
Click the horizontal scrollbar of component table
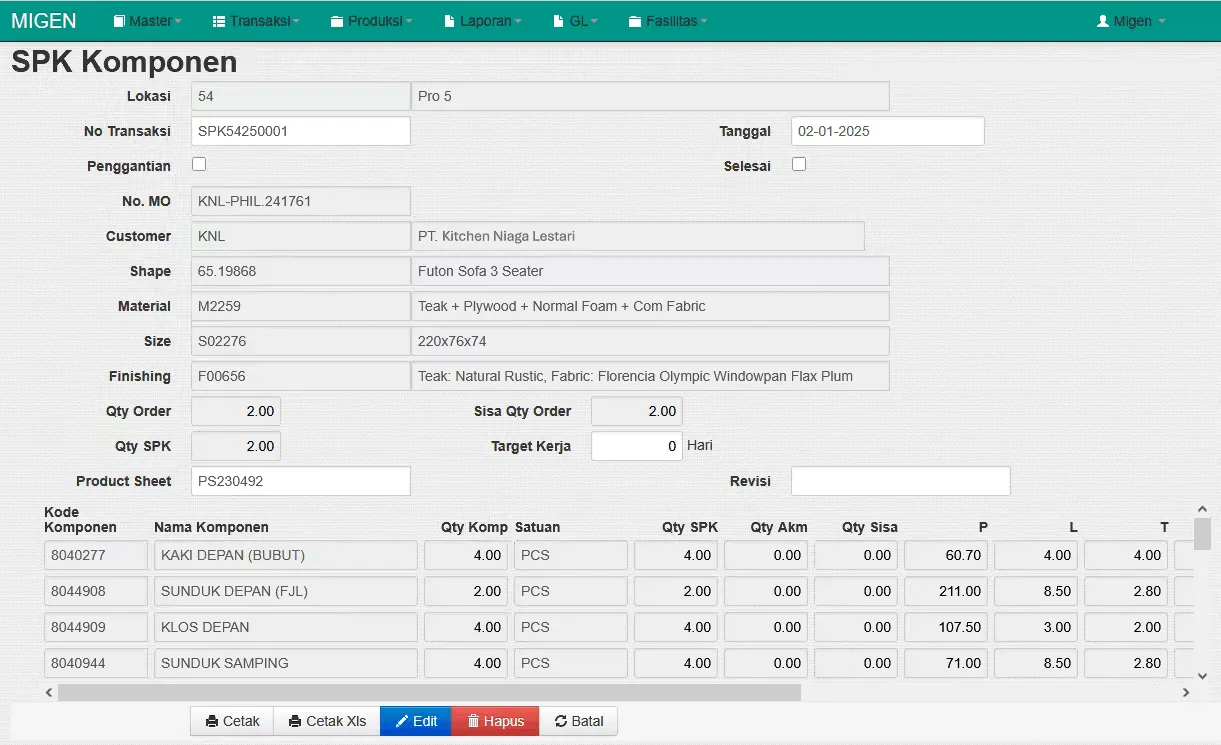click(429, 692)
